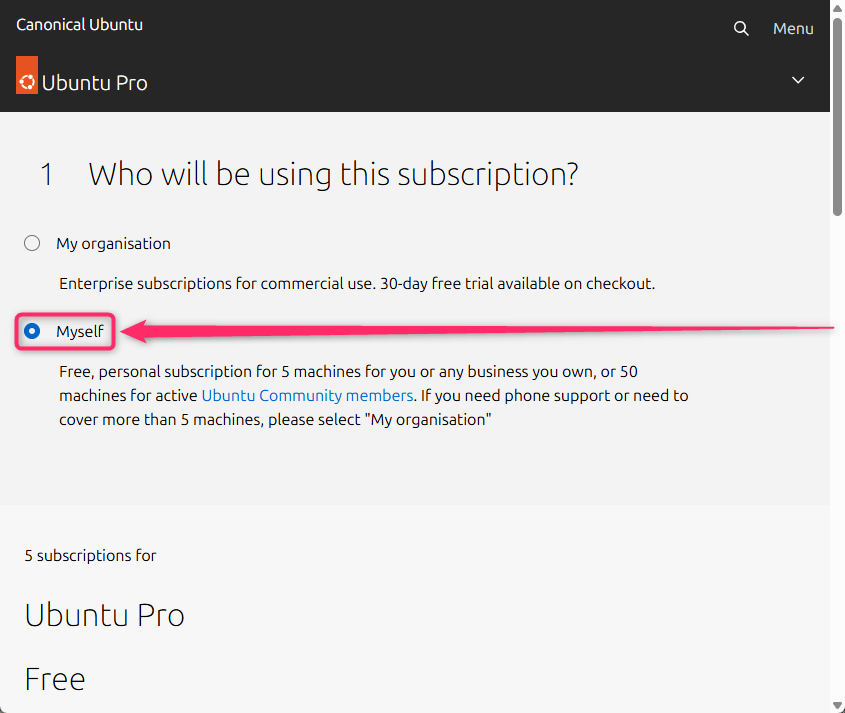Select the Myself radio button
845x713 pixels.
tap(32, 331)
